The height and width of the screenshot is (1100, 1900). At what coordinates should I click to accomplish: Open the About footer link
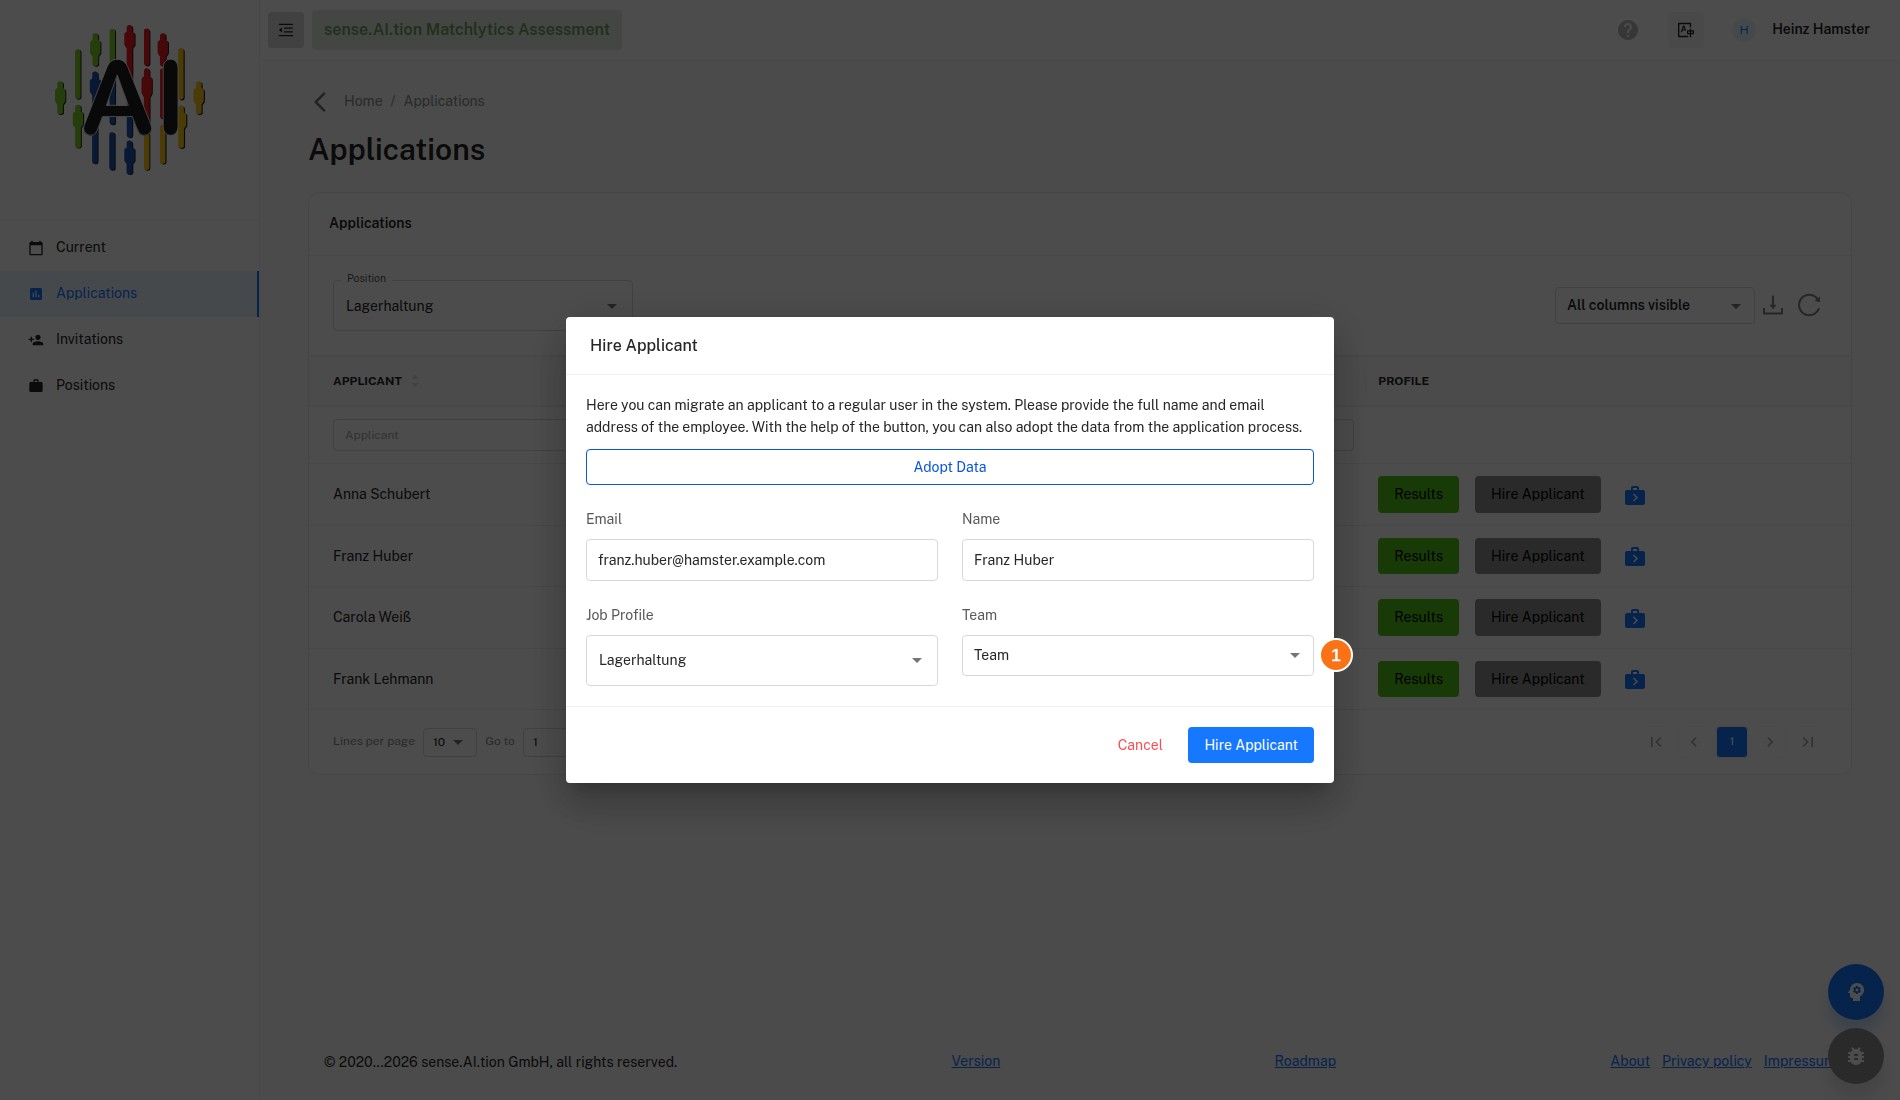click(x=1630, y=1061)
